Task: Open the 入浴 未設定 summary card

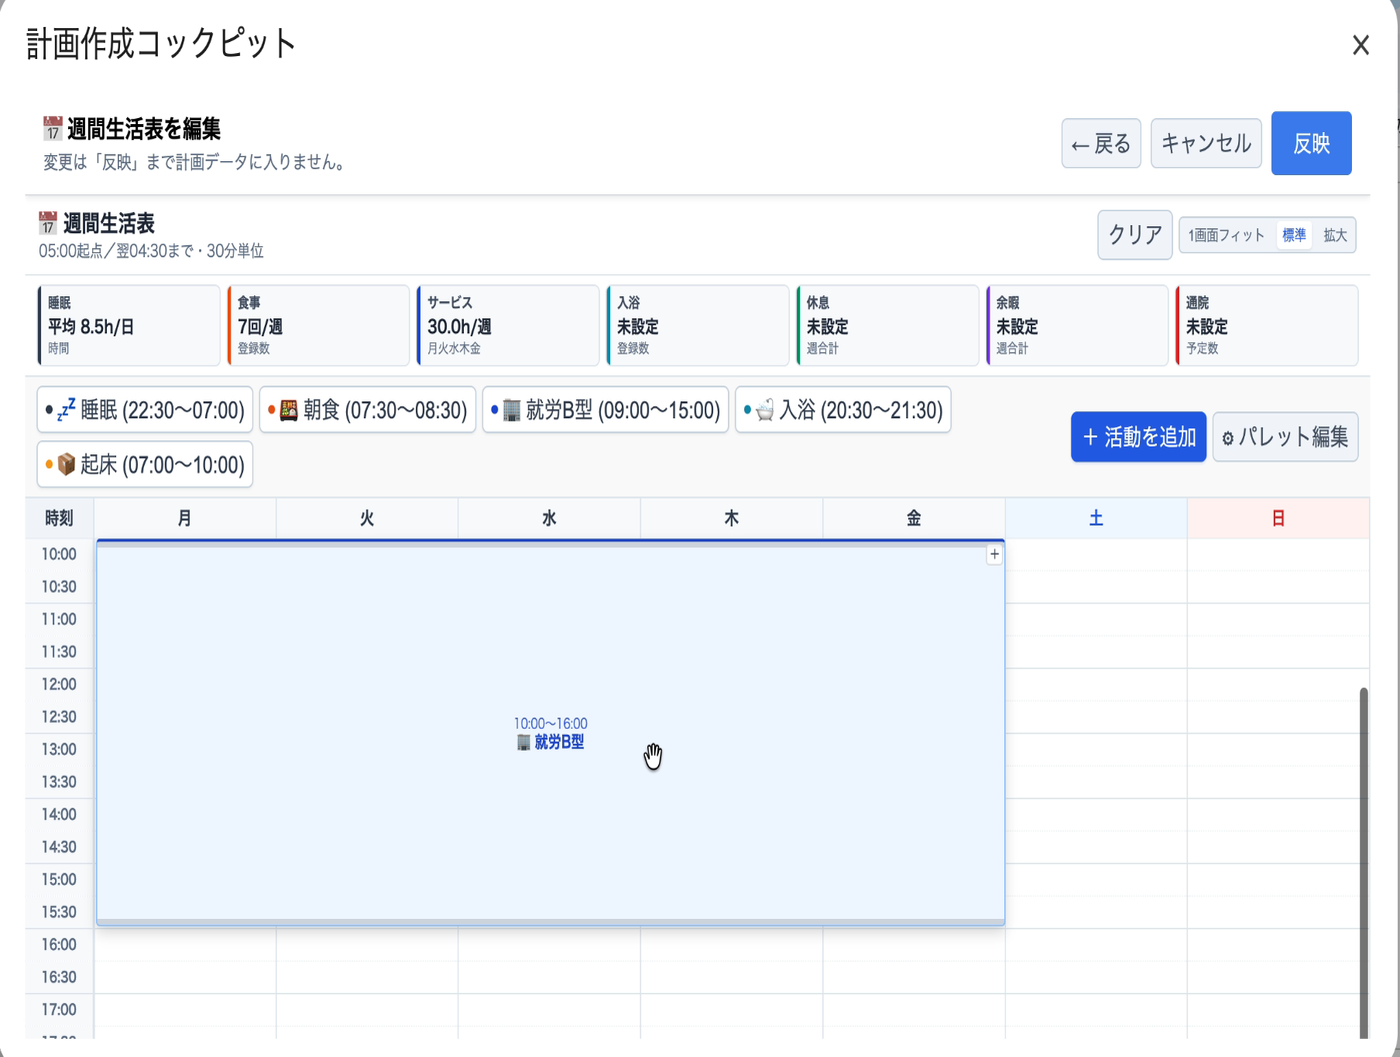Action: pos(698,326)
